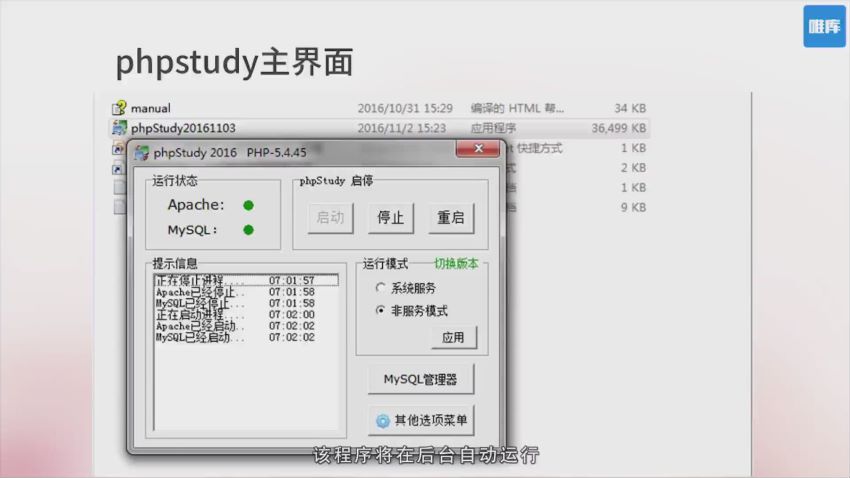This screenshot has height=478, width=850.
Task: Click the phpStudy 2016 PHP-5.4.45 title text
Action: tap(230, 153)
